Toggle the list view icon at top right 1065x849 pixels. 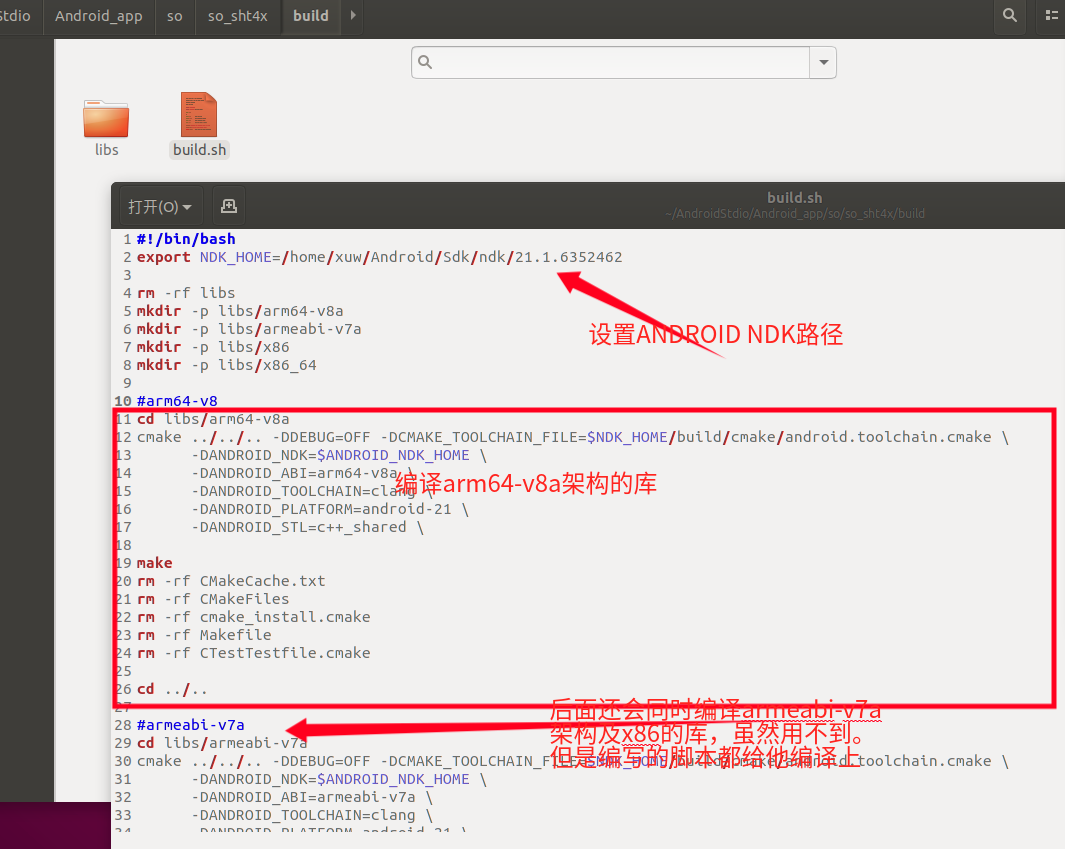click(1051, 16)
